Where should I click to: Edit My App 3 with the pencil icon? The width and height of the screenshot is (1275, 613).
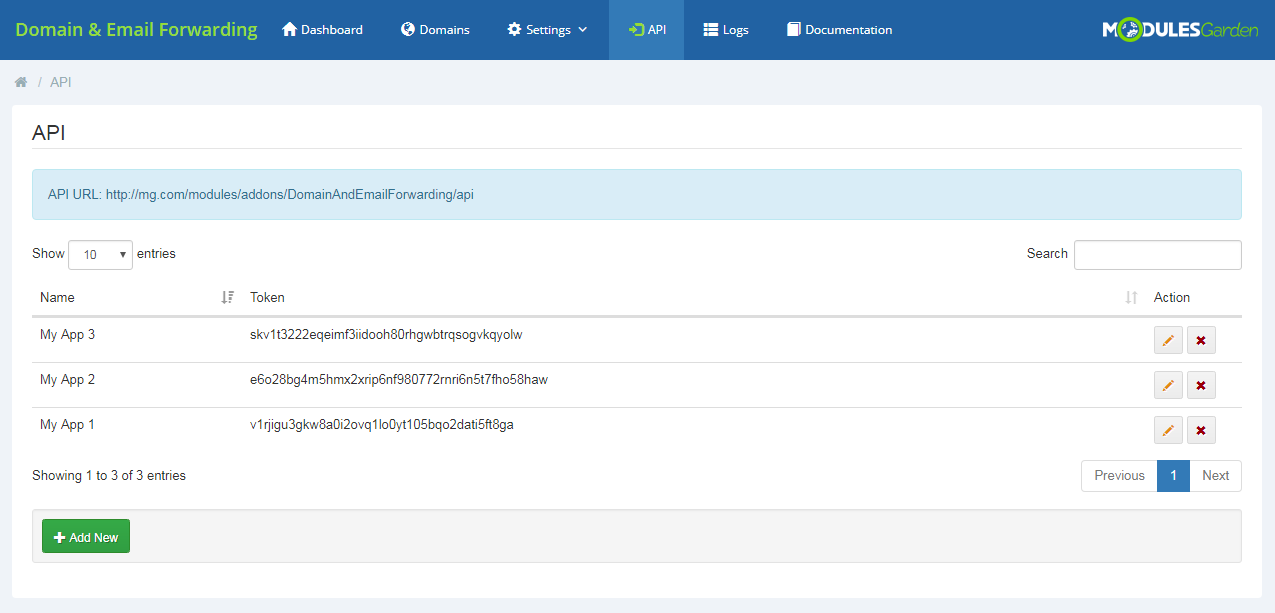[1168, 339]
